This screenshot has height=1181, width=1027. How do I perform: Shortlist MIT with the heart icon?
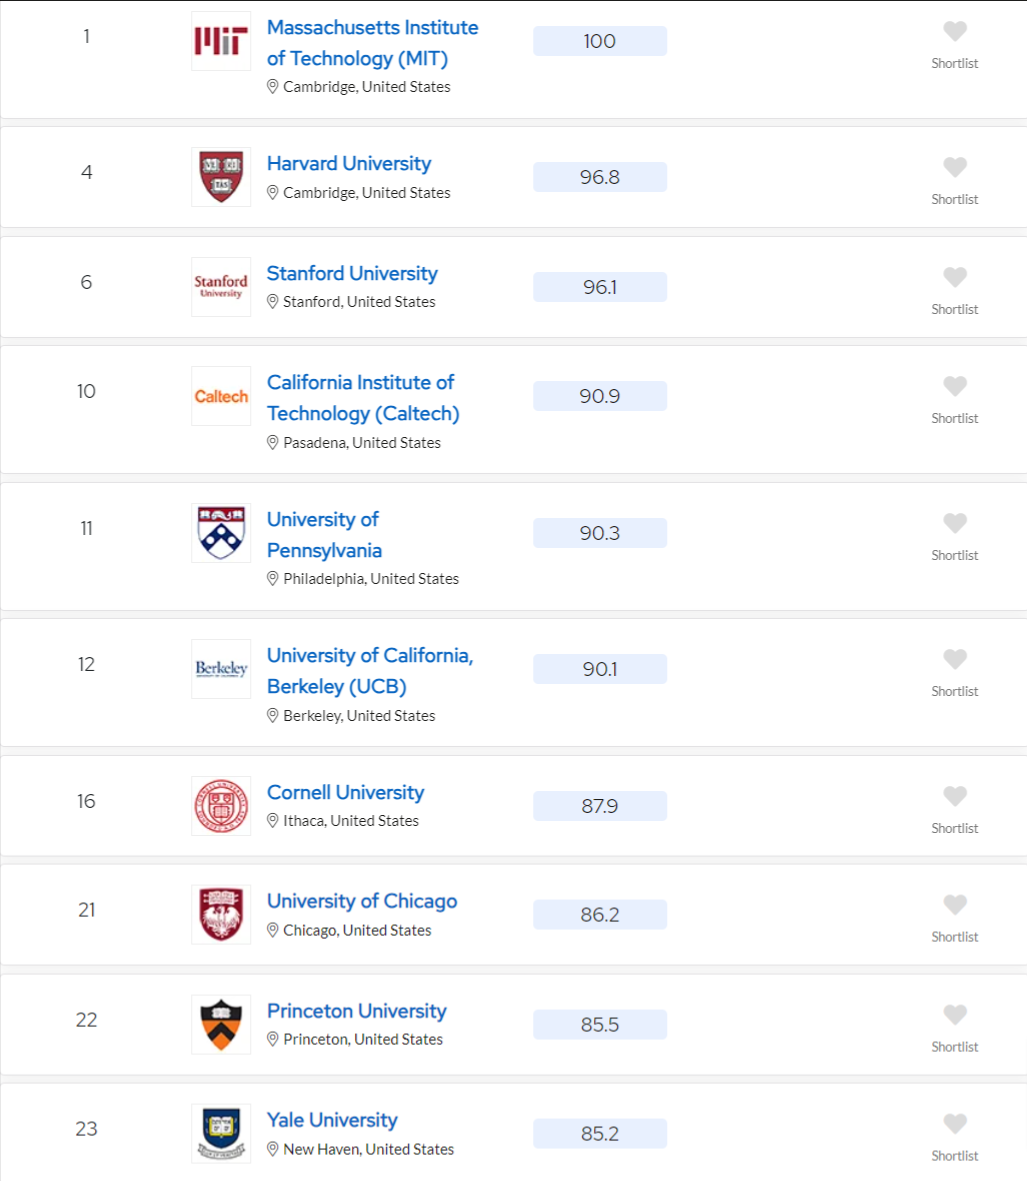[x=955, y=31]
